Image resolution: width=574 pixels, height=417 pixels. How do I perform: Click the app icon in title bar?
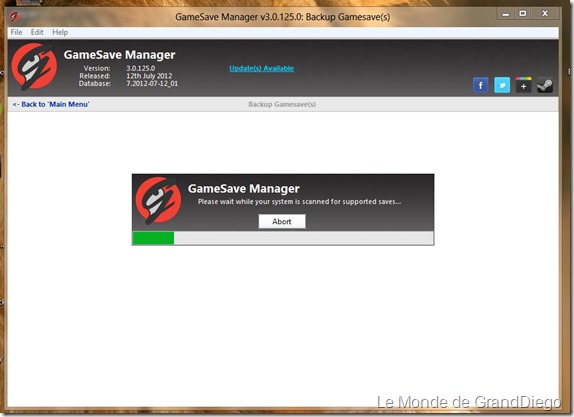pos(14,16)
